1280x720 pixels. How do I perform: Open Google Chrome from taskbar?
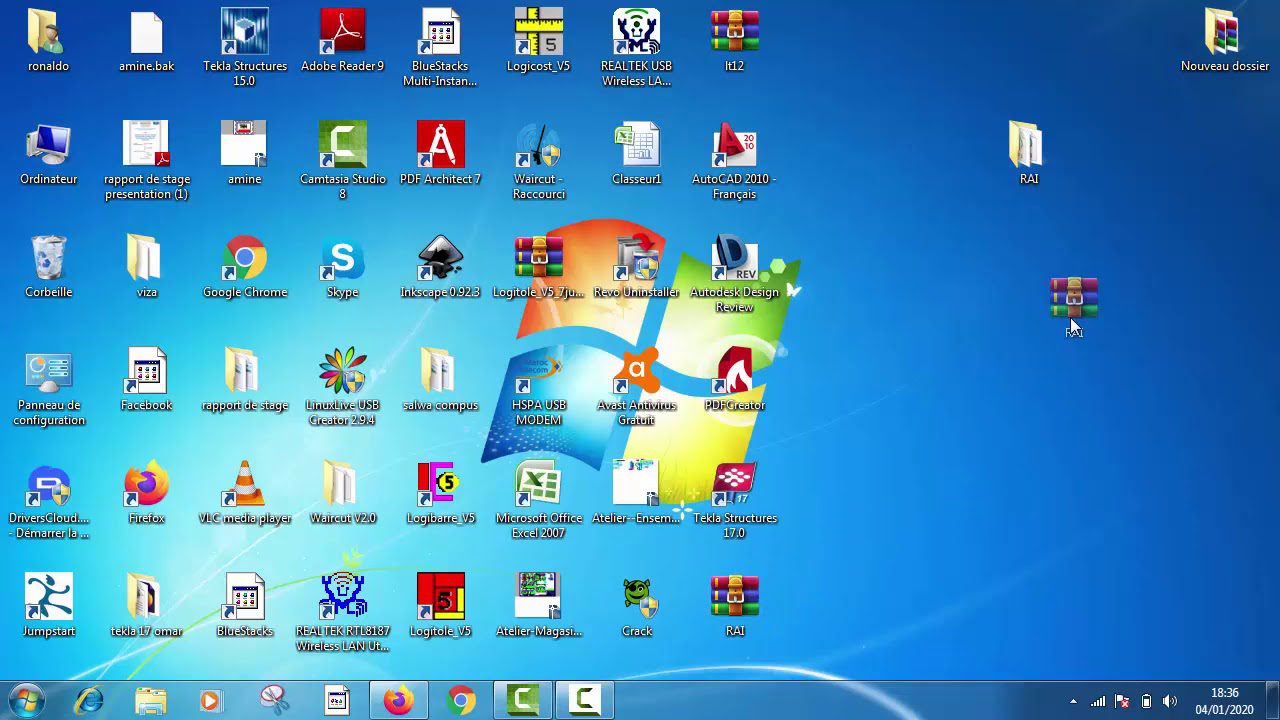tap(461, 700)
